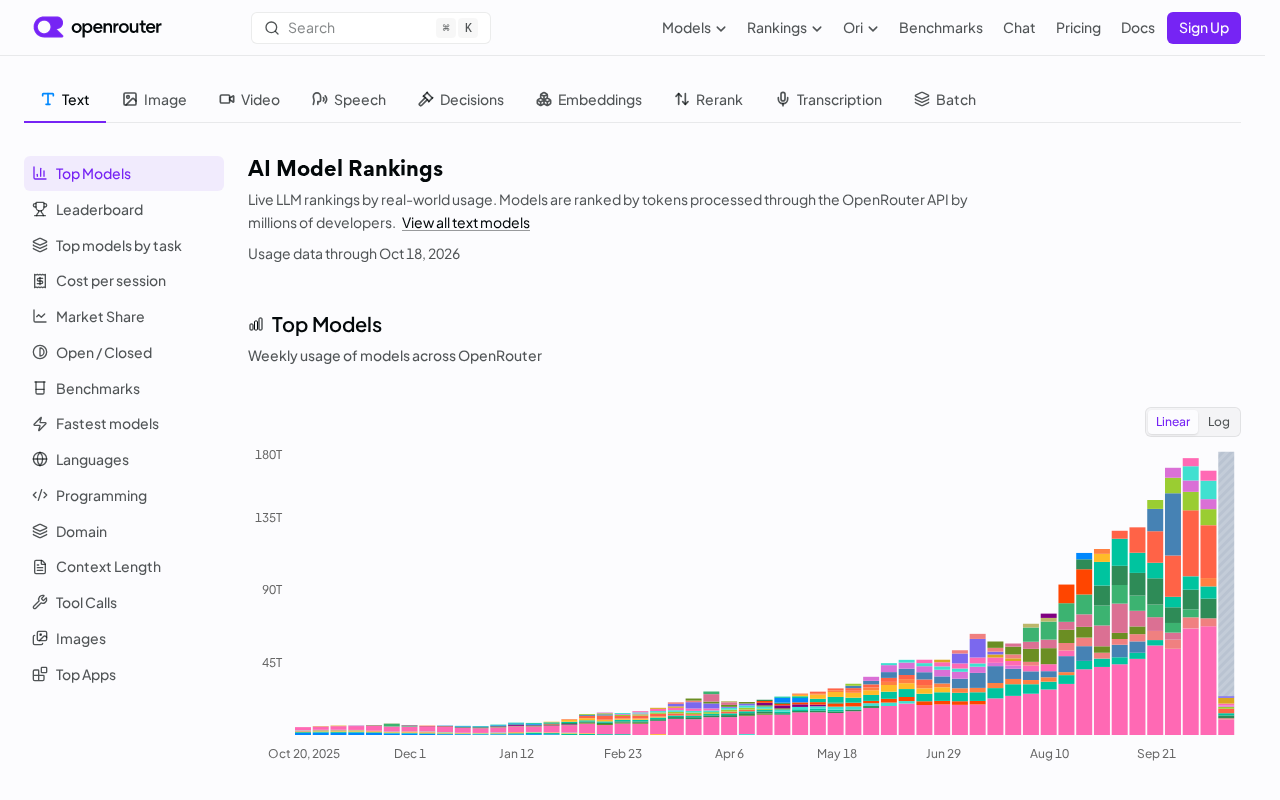Image resolution: width=1280 pixels, height=800 pixels.
Task: Click the Benchmarks sidebar item
Action: [x=124, y=388]
